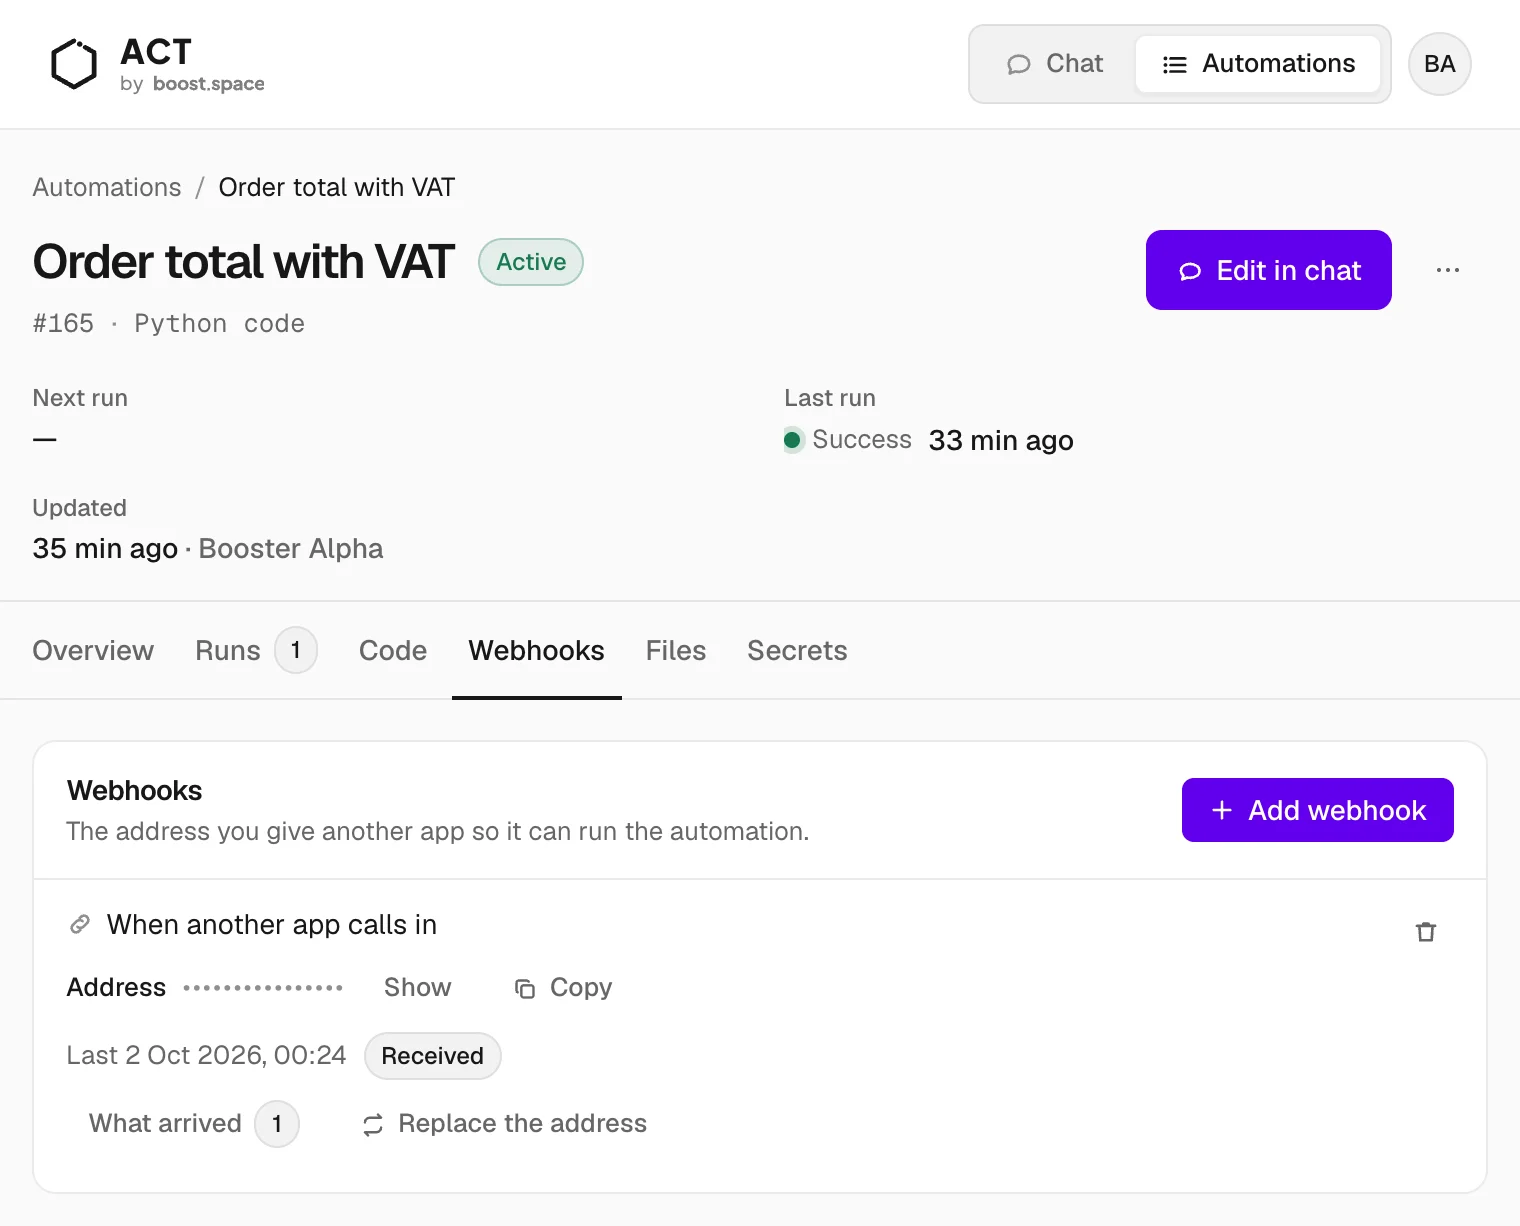
Task: Delete the webhook with the trash icon
Action: 1425,932
